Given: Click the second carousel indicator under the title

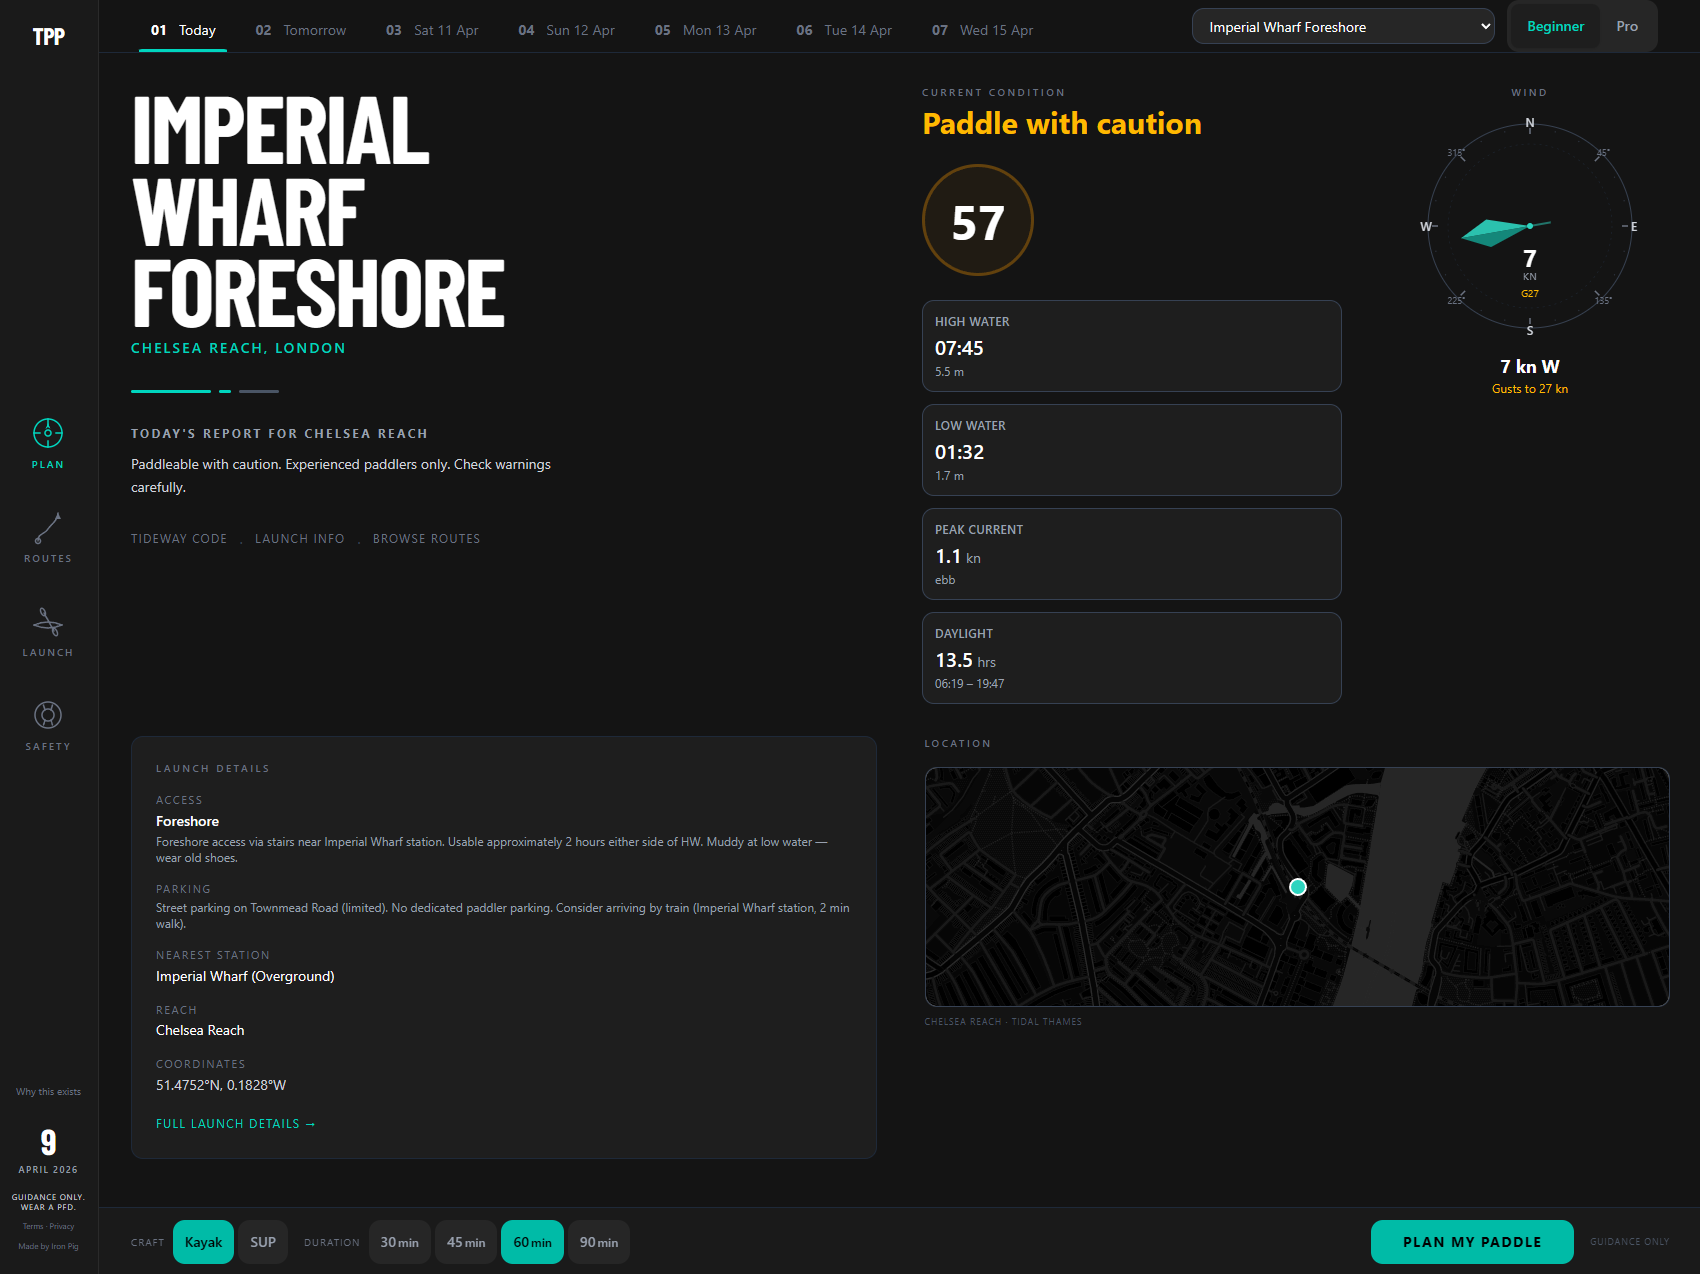Looking at the screenshot, I should click(224, 391).
